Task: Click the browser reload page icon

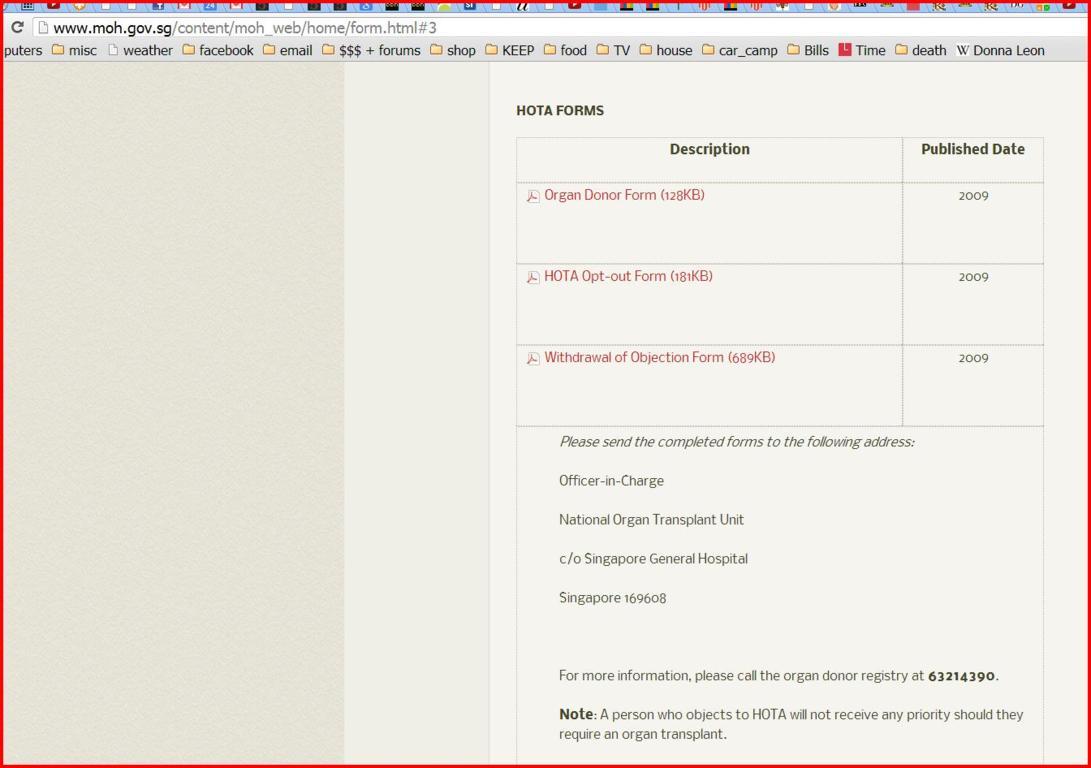Action: (16, 27)
